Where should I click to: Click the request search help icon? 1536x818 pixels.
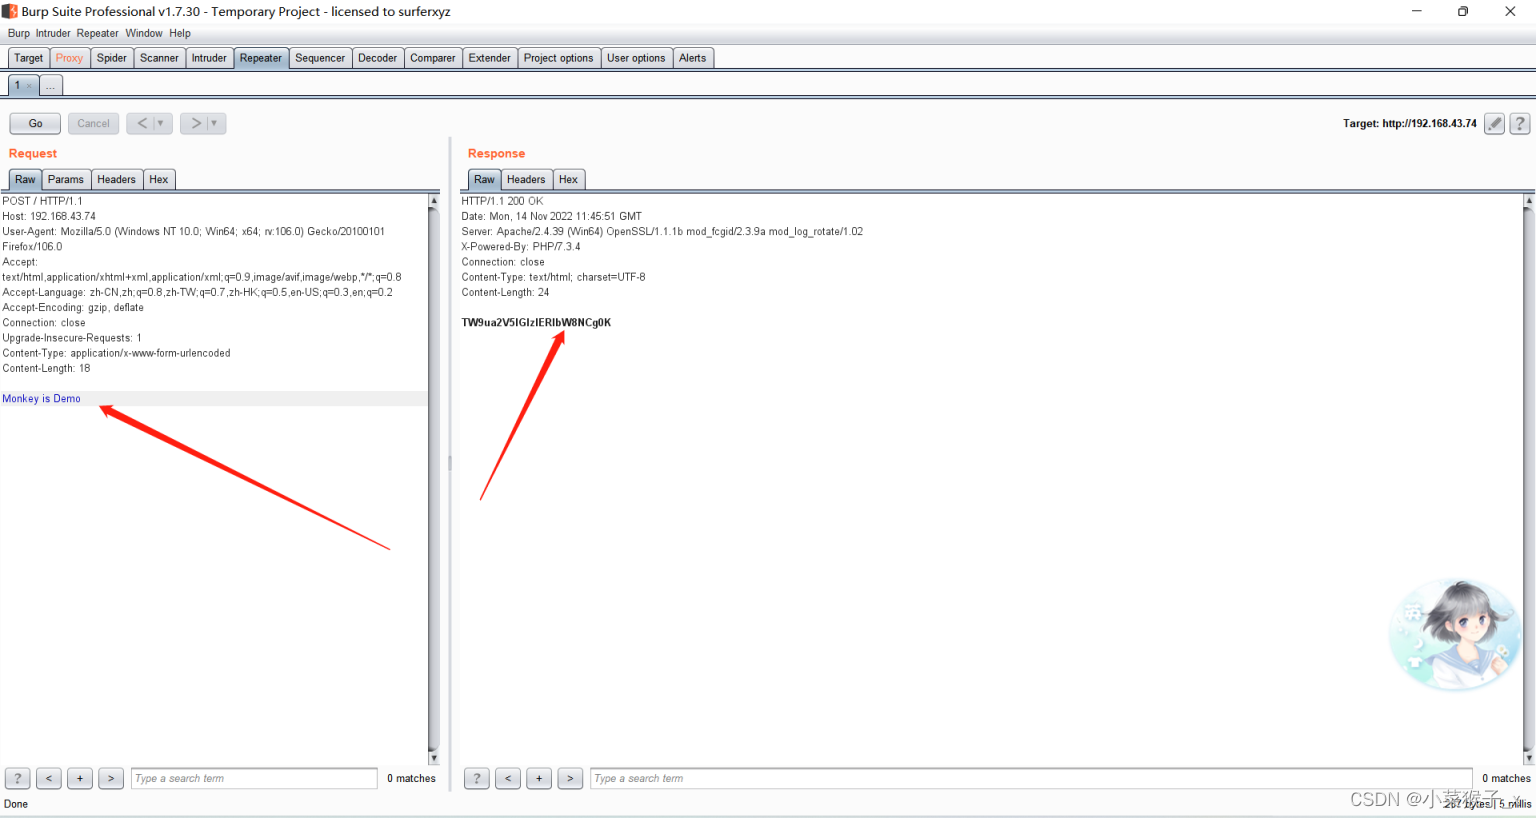click(17, 778)
